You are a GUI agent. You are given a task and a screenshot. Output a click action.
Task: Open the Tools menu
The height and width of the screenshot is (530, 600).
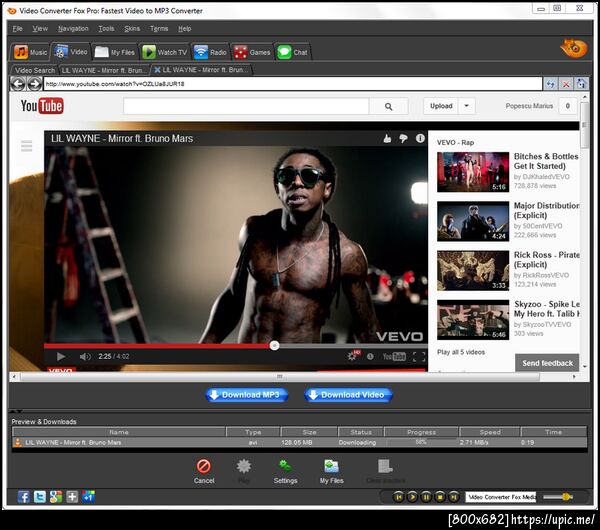pyautogui.click(x=106, y=29)
